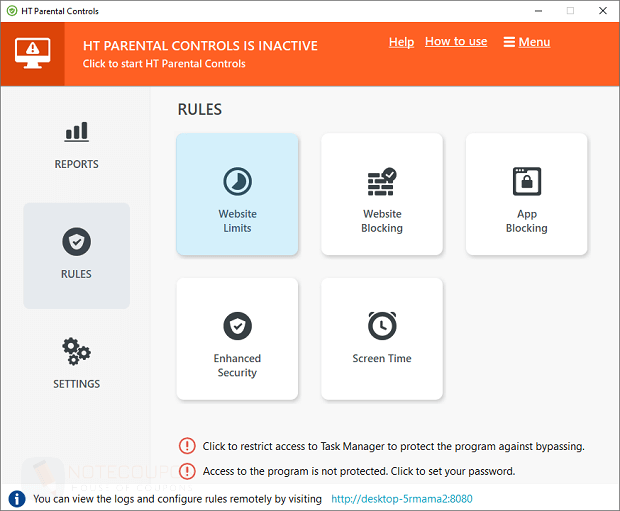Open the Screen Time rule tile

[382, 339]
